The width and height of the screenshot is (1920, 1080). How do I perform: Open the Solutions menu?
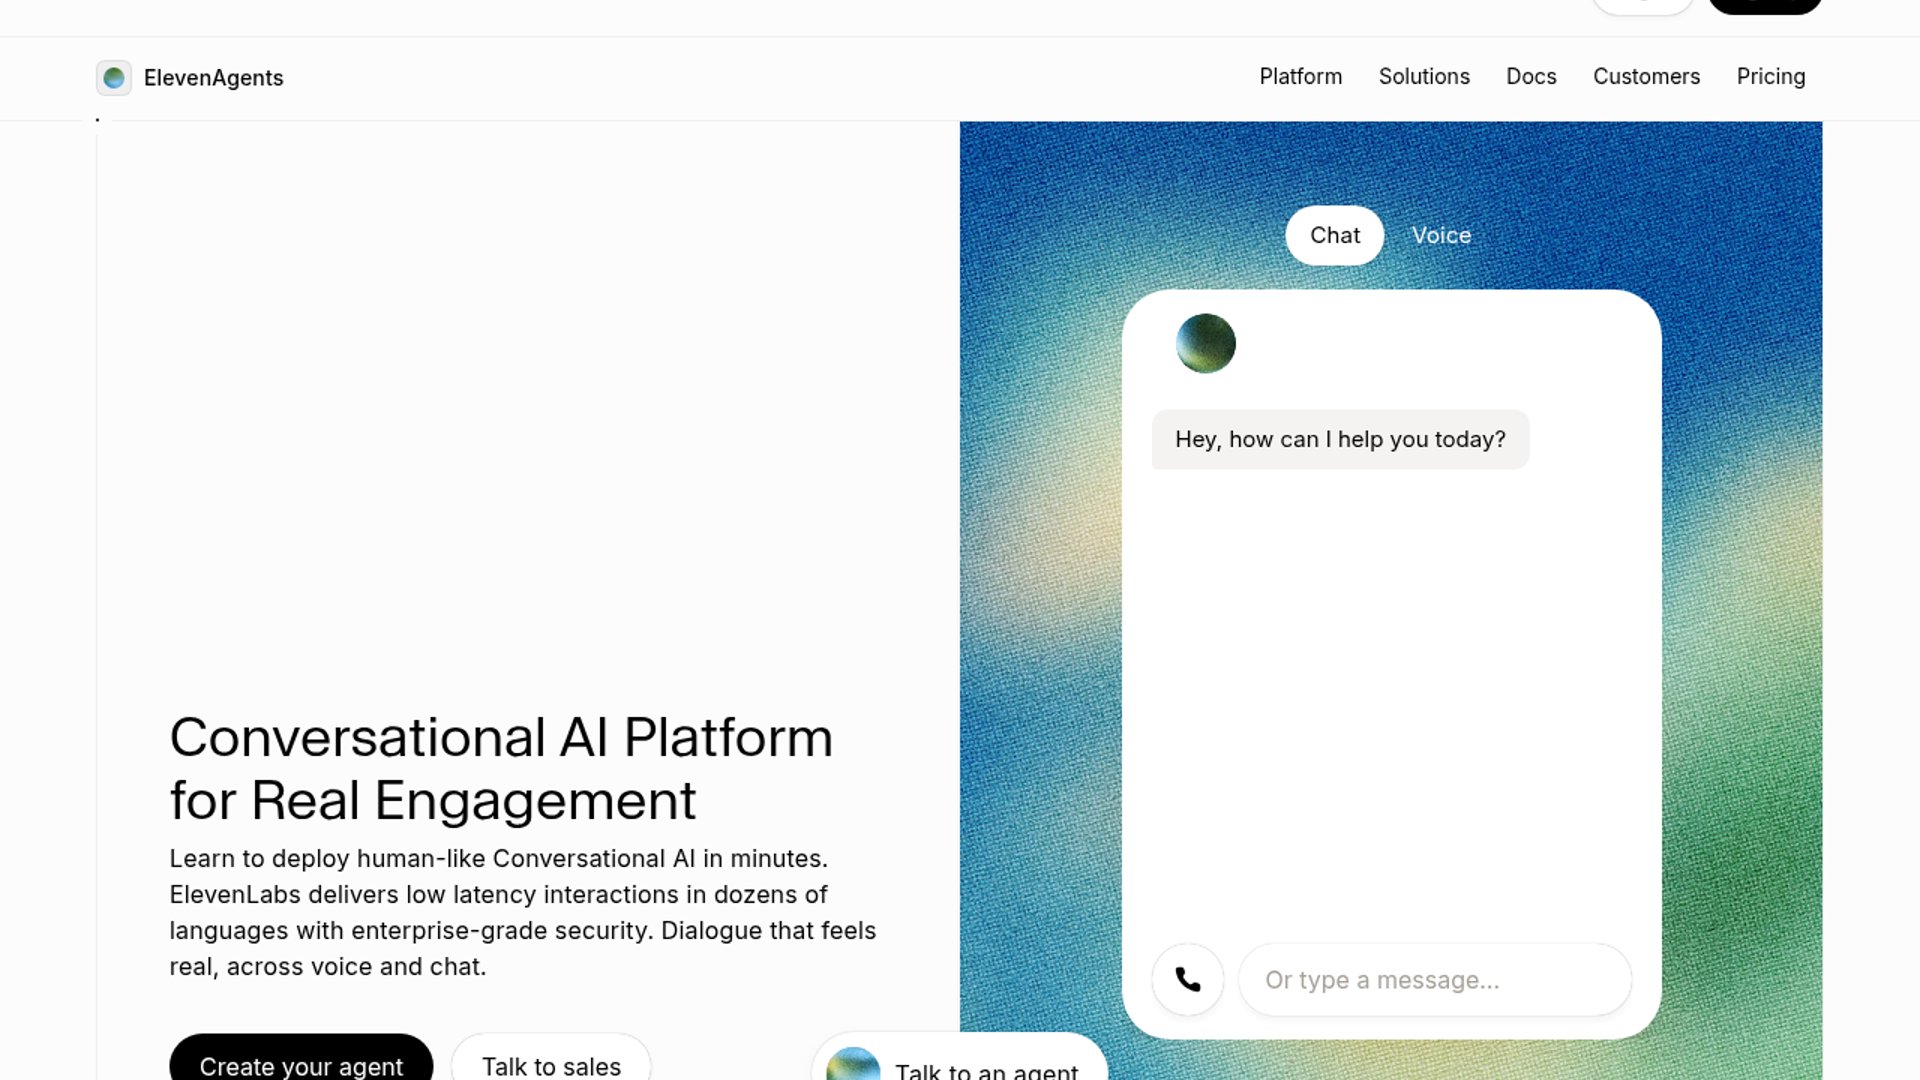(1424, 77)
